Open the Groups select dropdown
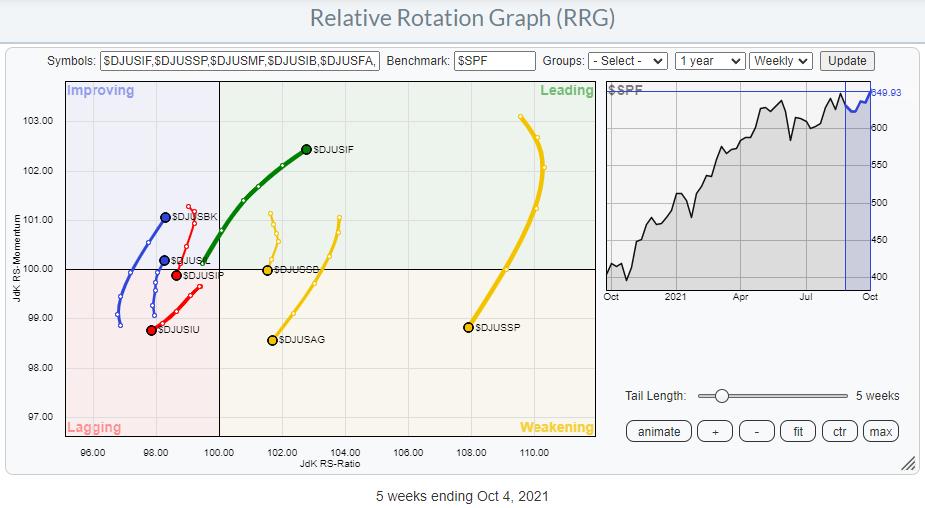Screen dimensions: 925x508 (x=627, y=61)
